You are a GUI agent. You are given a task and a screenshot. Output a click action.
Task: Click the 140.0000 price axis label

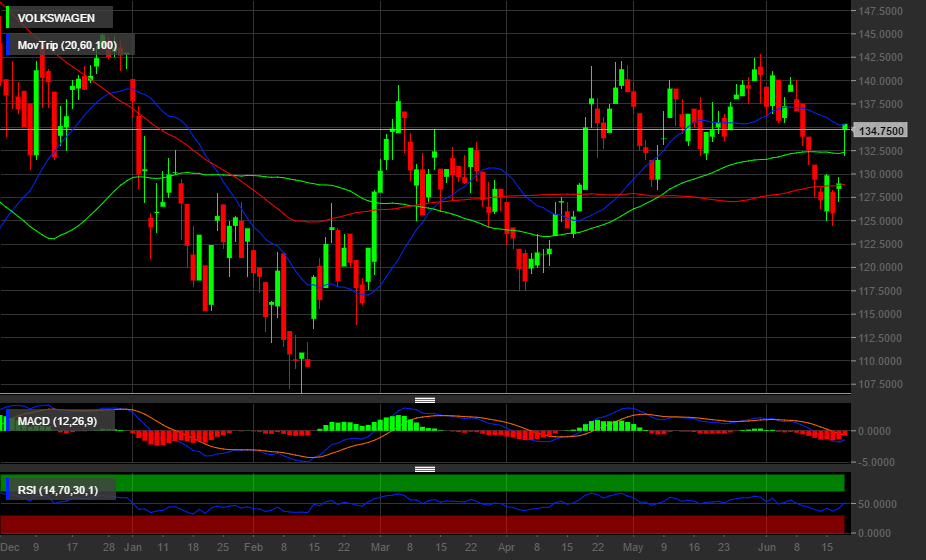(x=881, y=81)
